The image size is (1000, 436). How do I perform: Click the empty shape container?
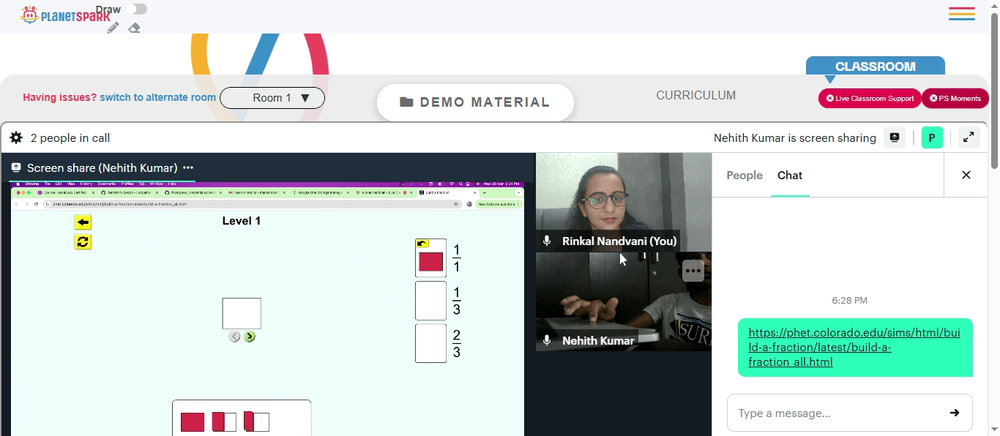[x=242, y=313]
